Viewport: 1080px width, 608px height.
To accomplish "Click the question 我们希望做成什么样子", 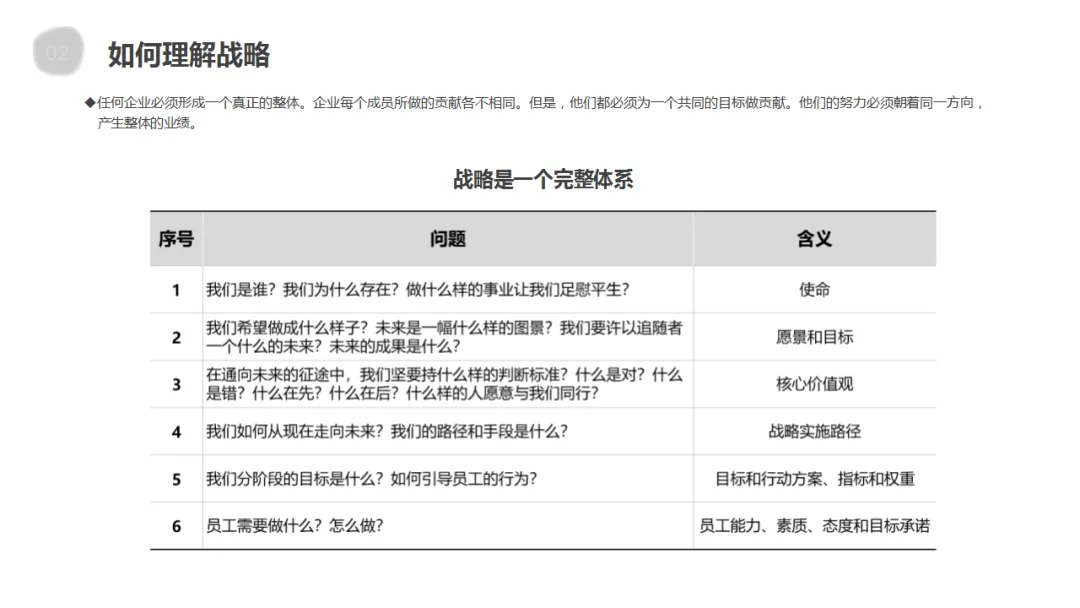I will [x=444, y=337].
